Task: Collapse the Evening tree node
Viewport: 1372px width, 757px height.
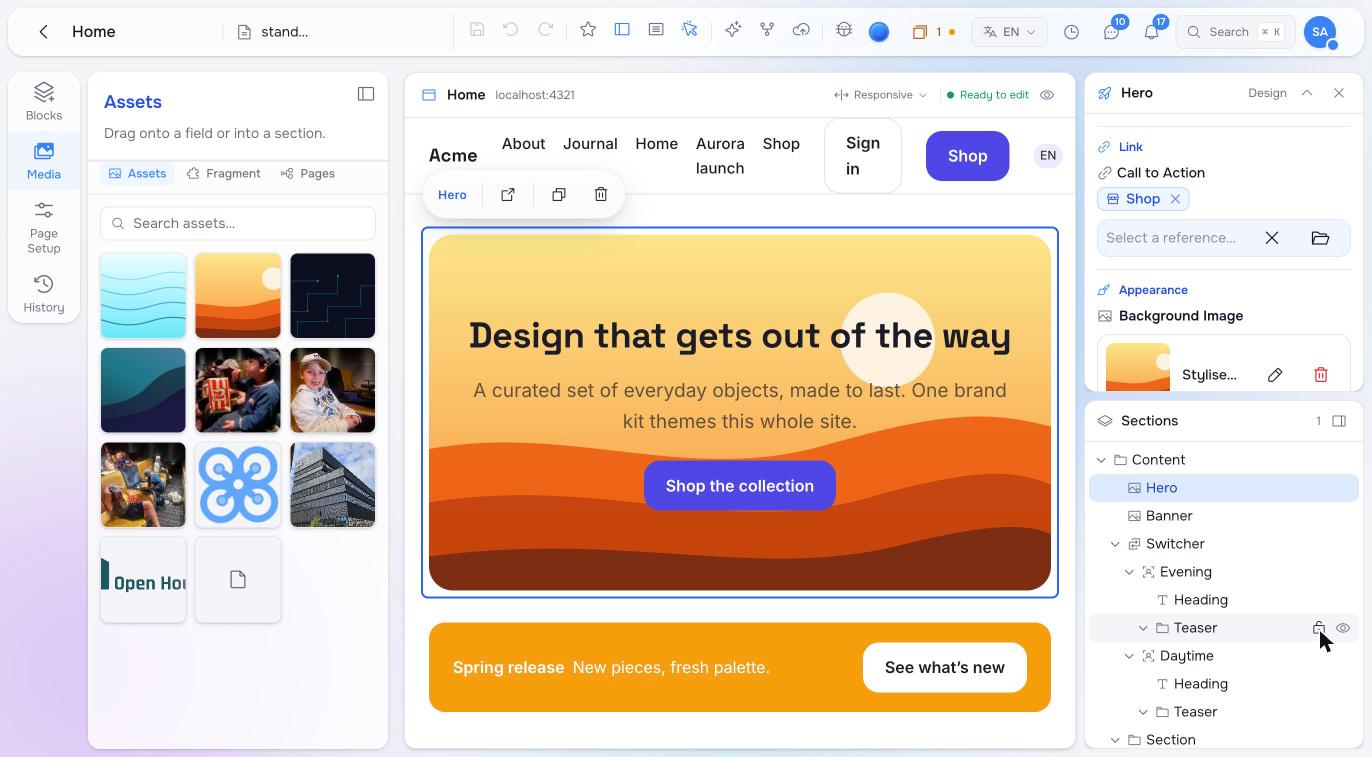Action: coord(1129,572)
